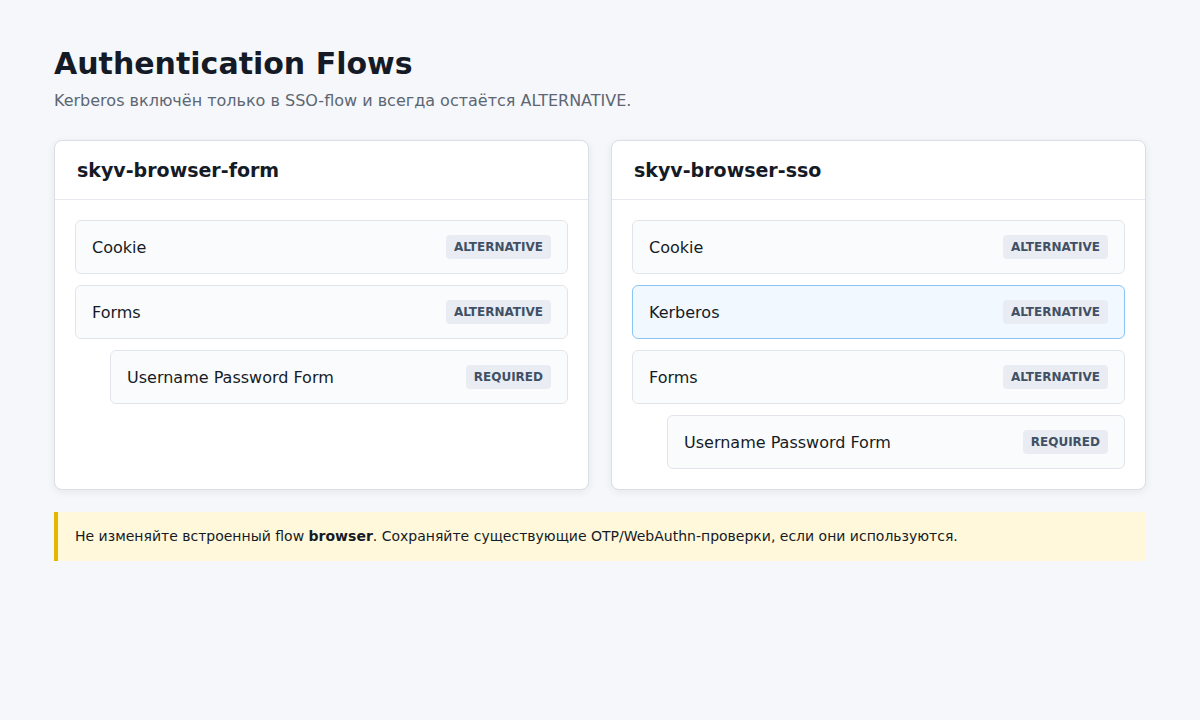Click the skyv-browser-form card title

tap(178, 170)
